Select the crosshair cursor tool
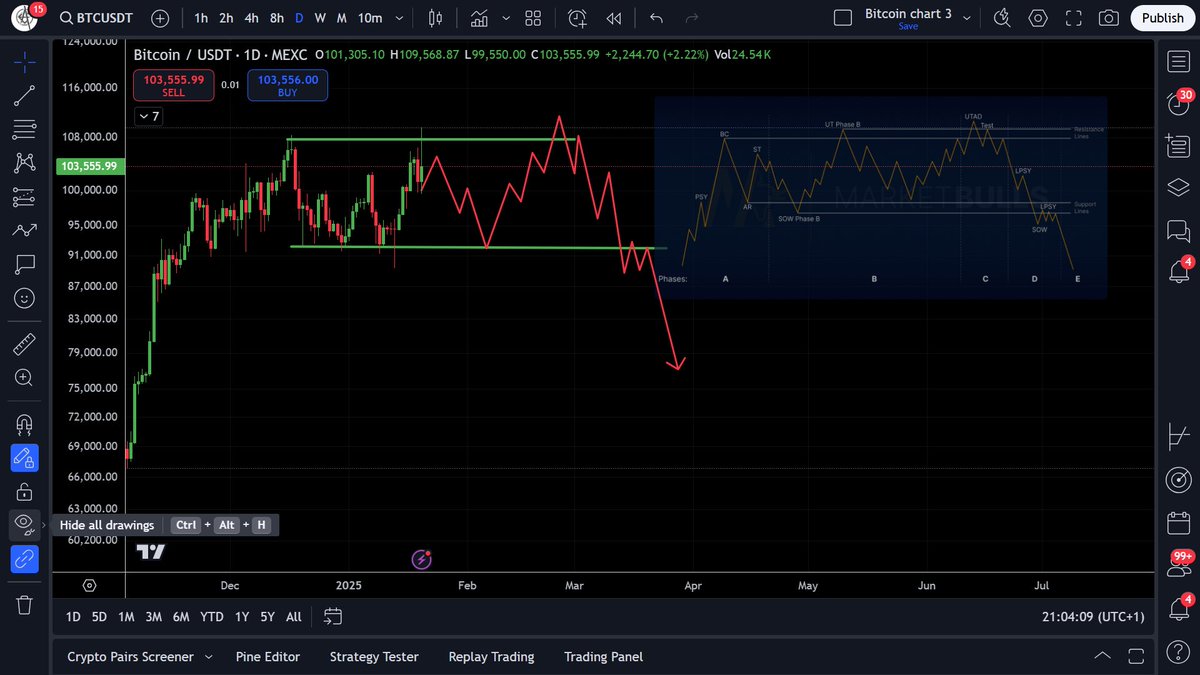1200x675 pixels. pyautogui.click(x=25, y=61)
